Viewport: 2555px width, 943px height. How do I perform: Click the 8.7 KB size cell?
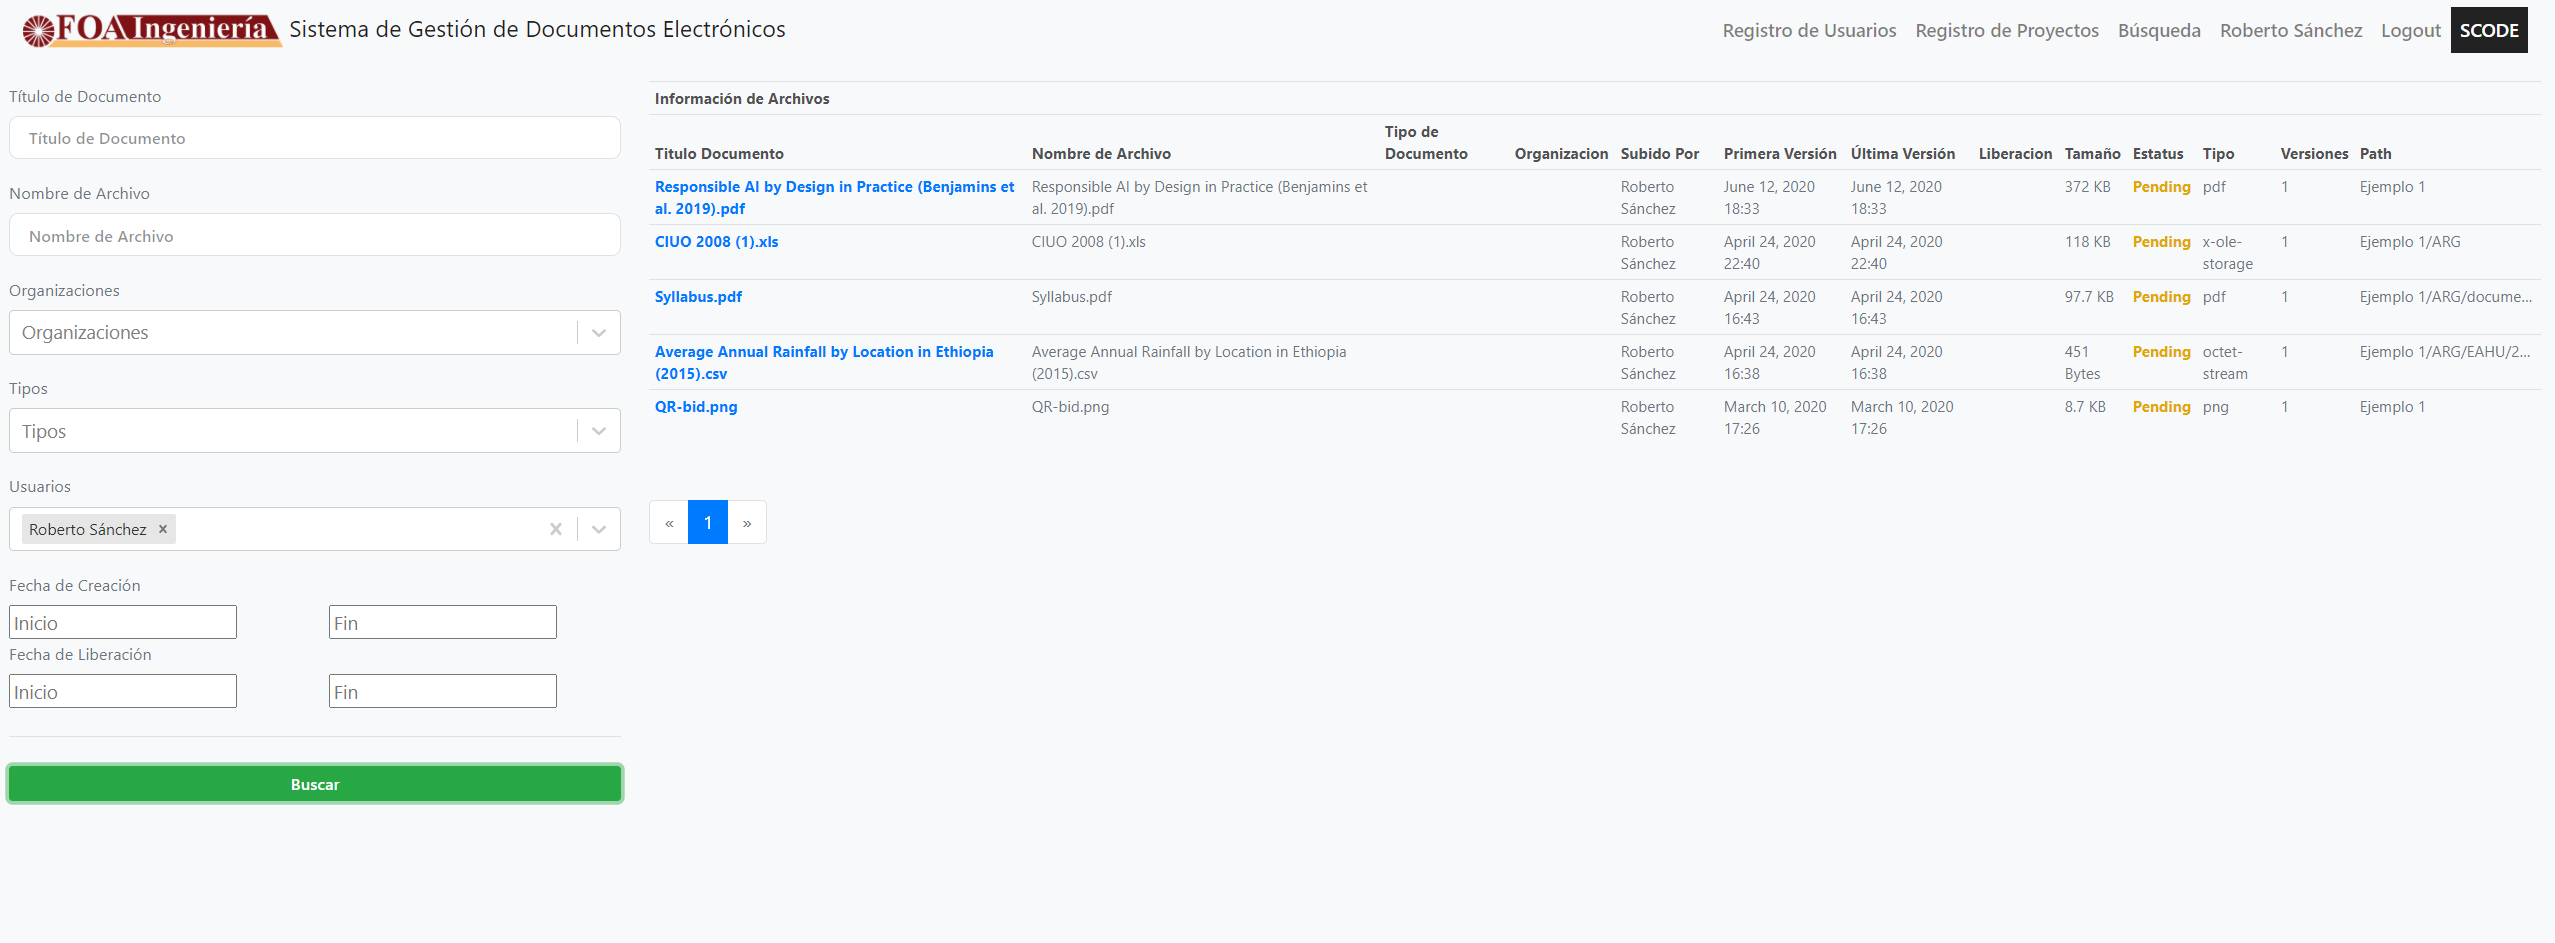coord(2085,407)
